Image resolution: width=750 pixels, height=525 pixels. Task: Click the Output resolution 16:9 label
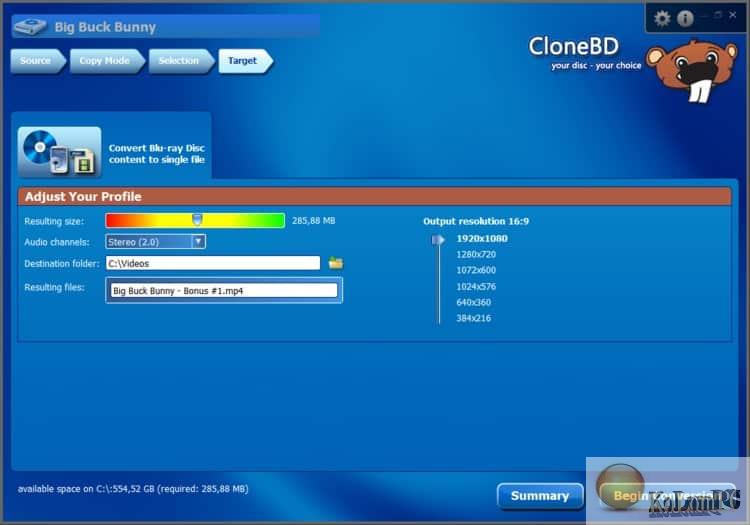476,221
